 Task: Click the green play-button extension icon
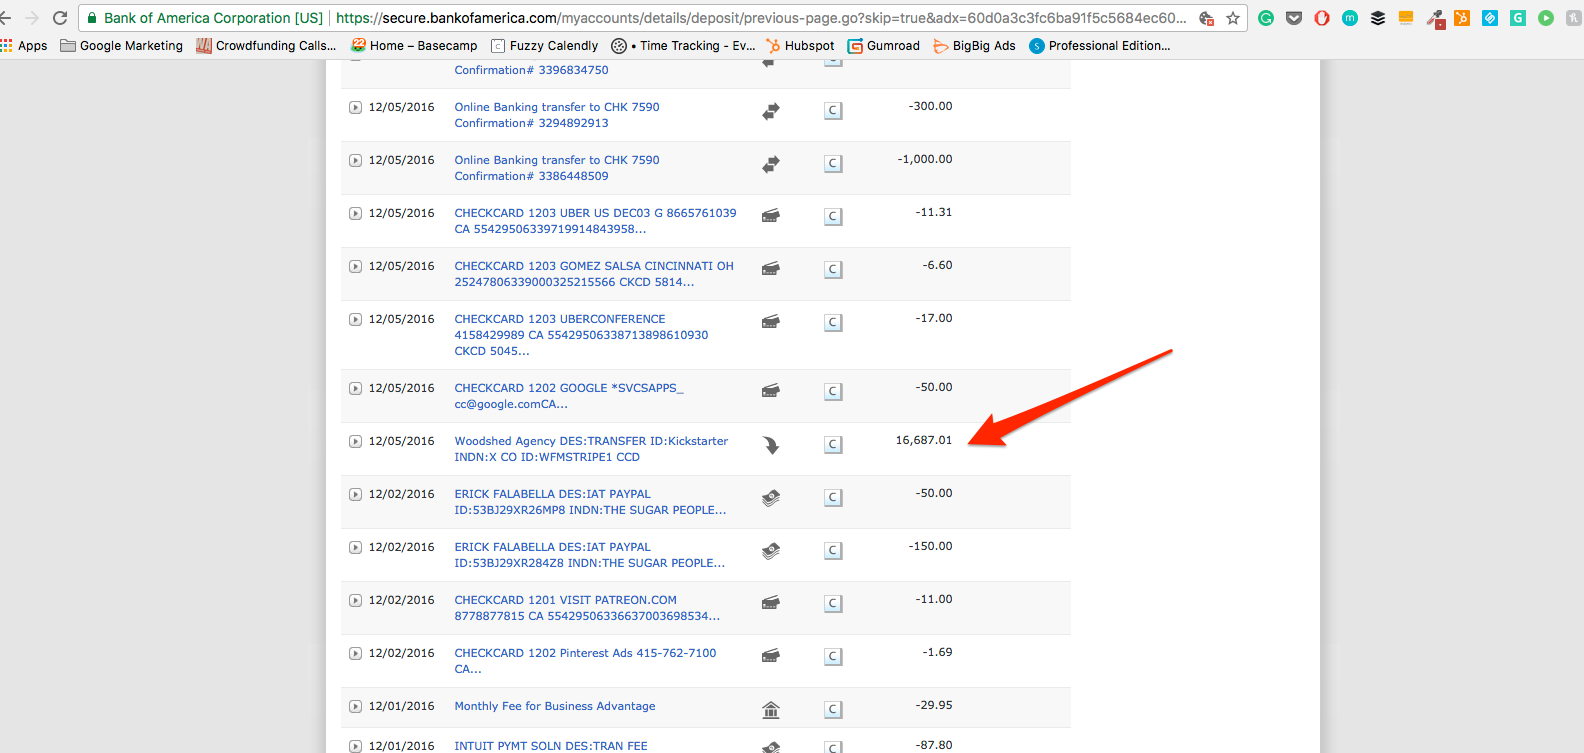pyautogui.click(x=1546, y=18)
